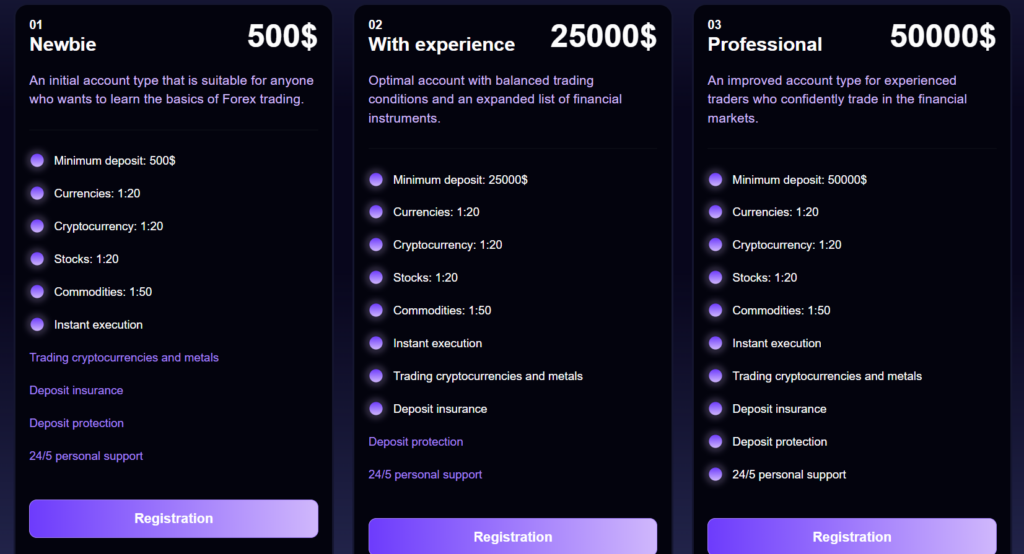The height and width of the screenshot is (554, 1024).
Task: Select Registration for the Professional plan
Action: [x=851, y=536]
